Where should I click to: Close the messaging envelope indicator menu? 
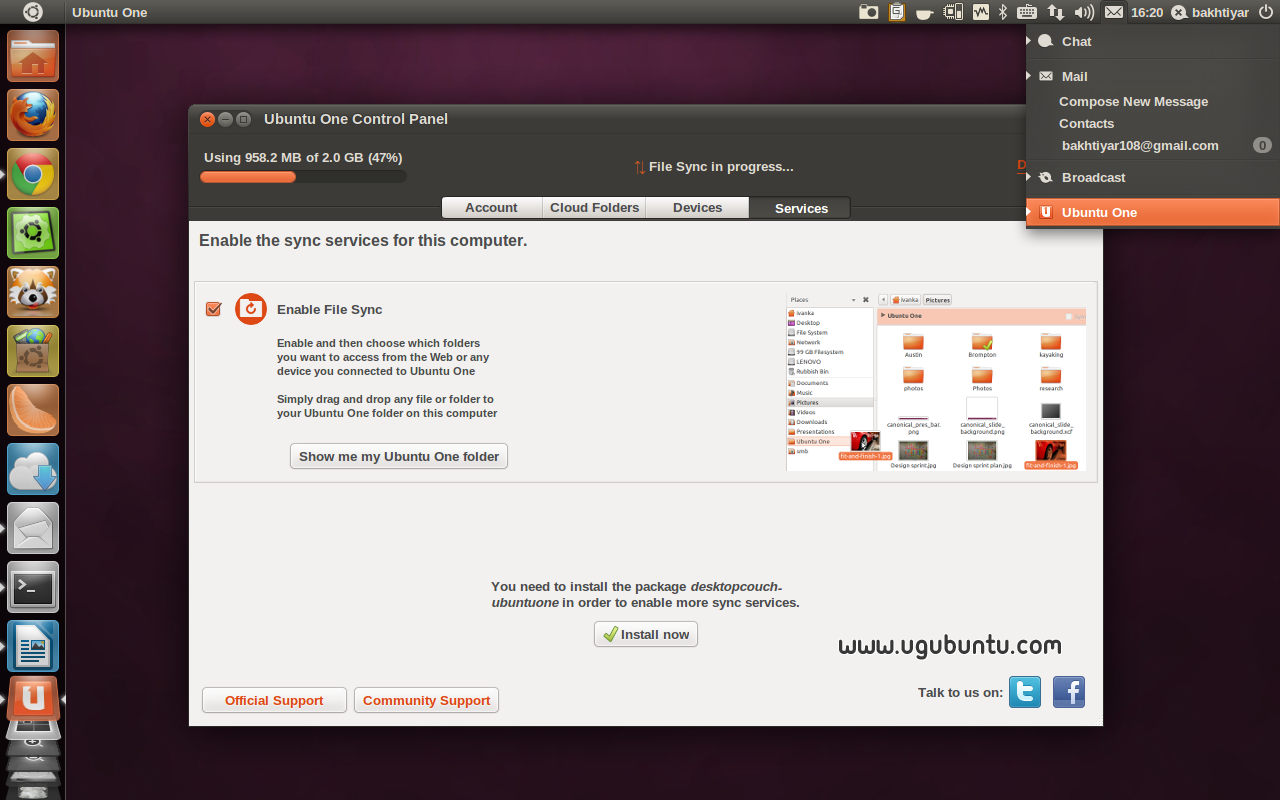click(x=1113, y=12)
